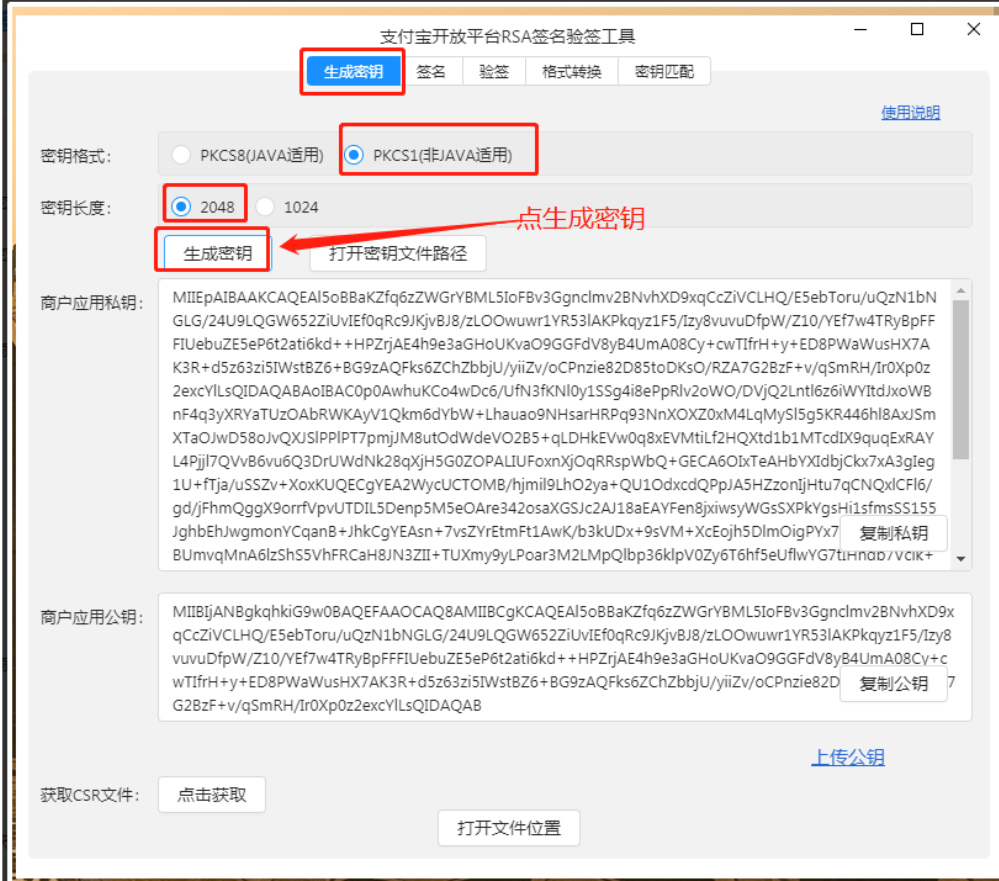Viewport: 999px width, 881px height.
Task: Copy public key with 复制公钥
Action: click(893, 684)
